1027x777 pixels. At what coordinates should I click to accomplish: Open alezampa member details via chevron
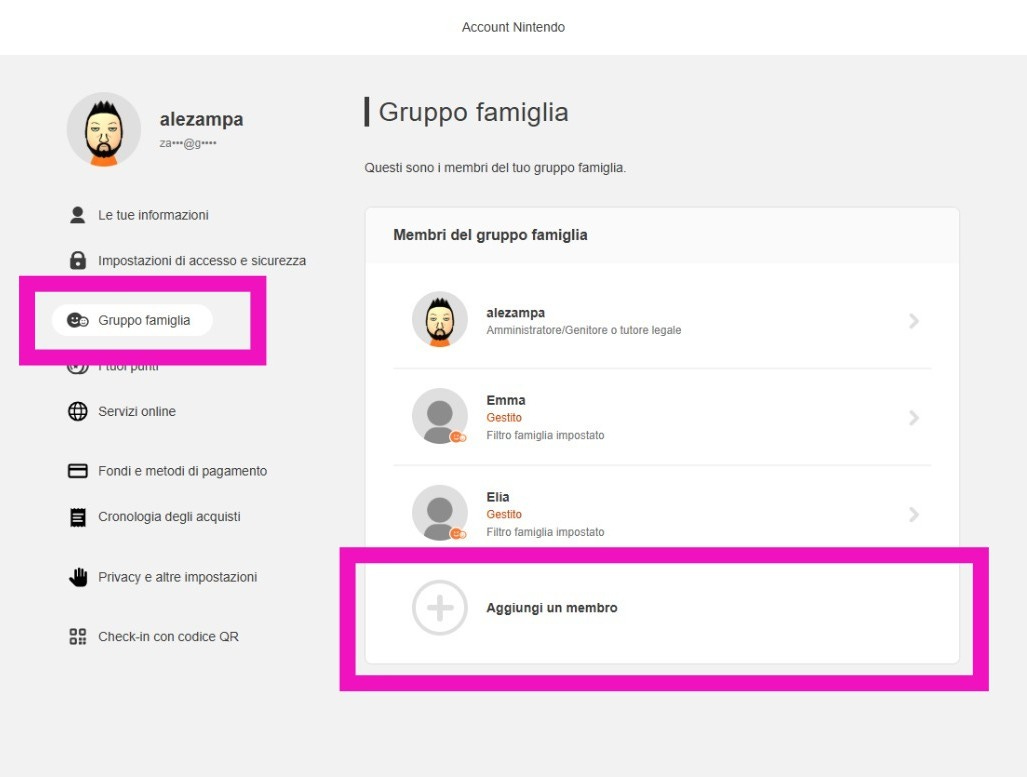pyautogui.click(x=914, y=321)
